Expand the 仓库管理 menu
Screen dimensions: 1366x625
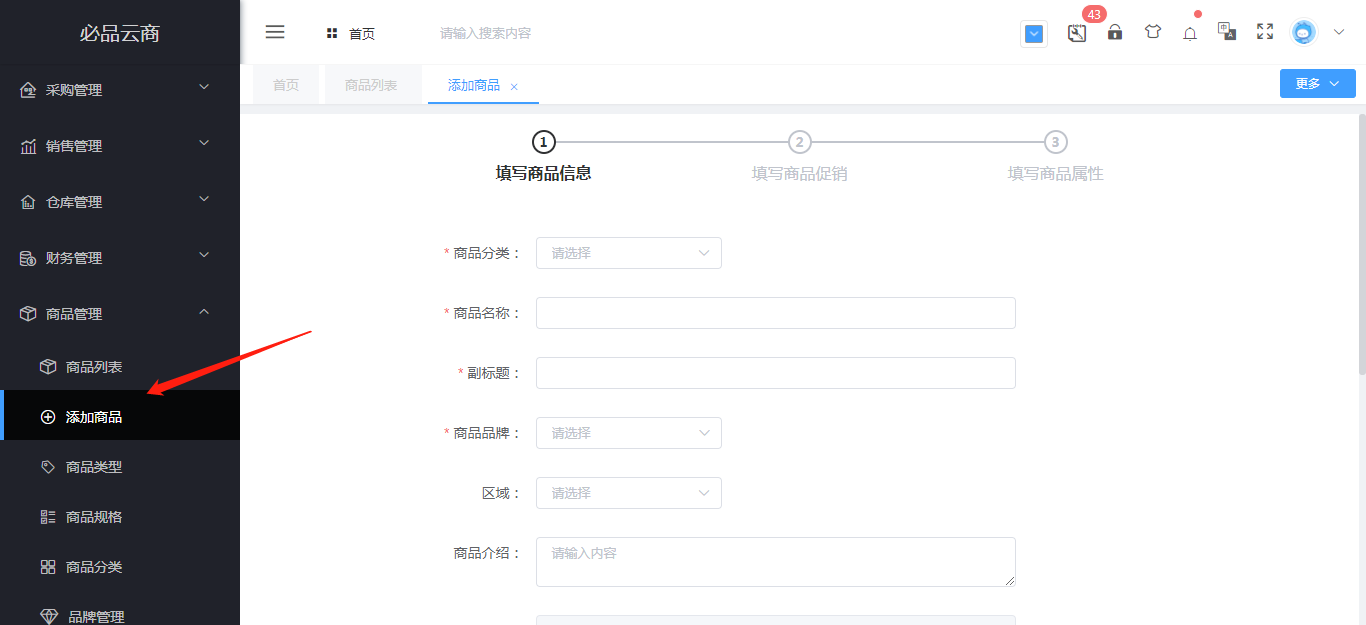click(x=120, y=201)
